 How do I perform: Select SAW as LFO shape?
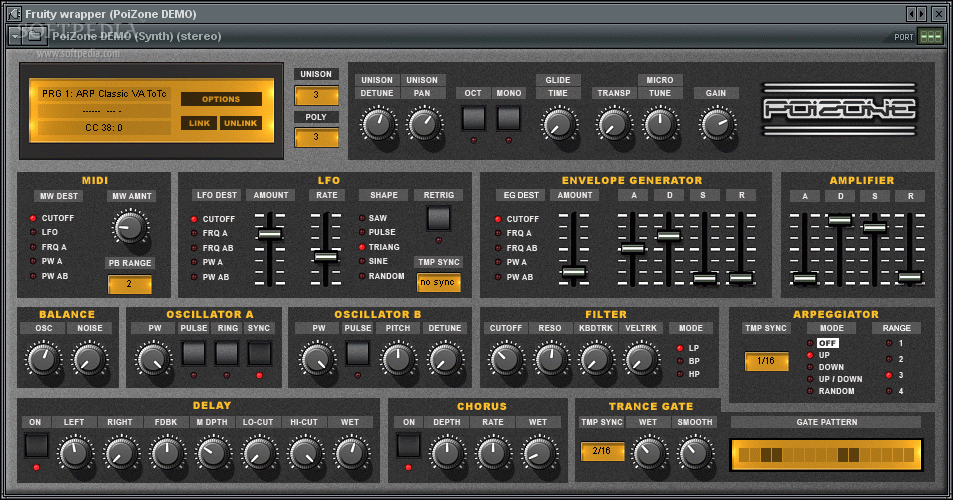tap(374, 218)
